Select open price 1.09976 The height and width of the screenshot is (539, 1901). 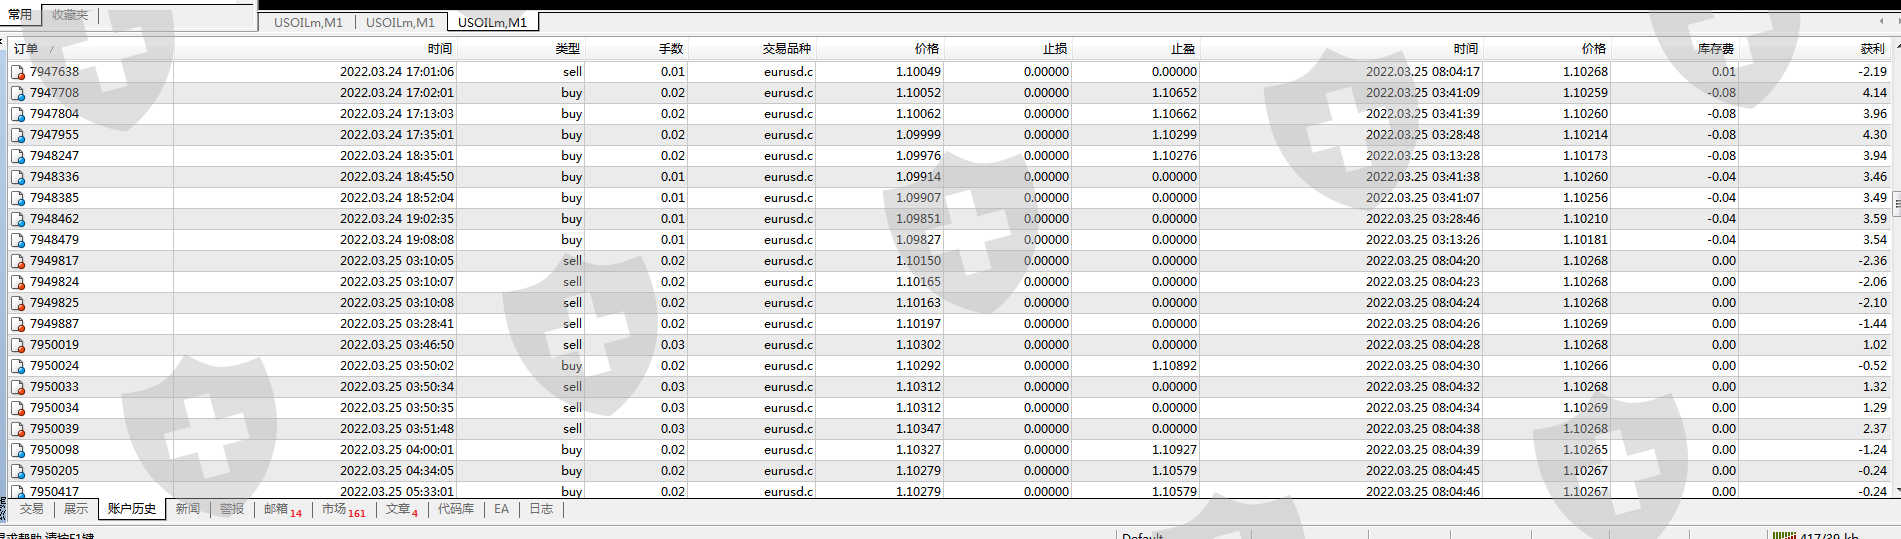coord(918,156)
